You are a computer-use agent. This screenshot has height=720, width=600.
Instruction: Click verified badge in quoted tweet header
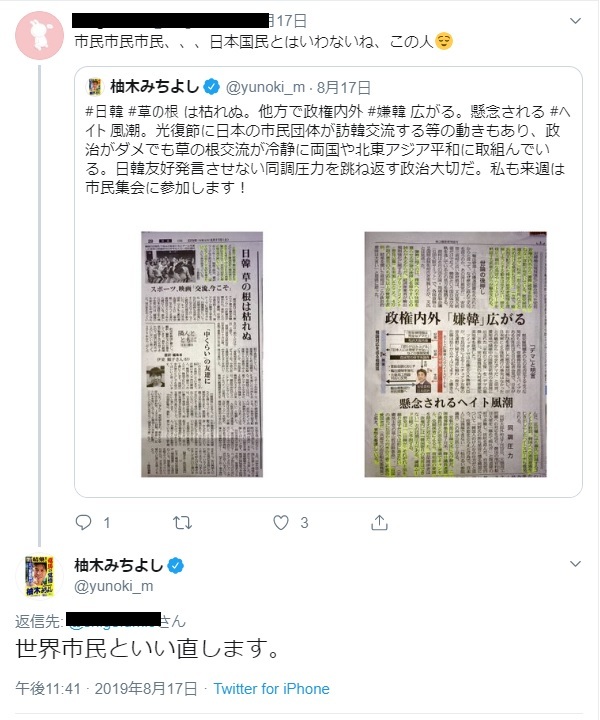click(x=211, y=87)
